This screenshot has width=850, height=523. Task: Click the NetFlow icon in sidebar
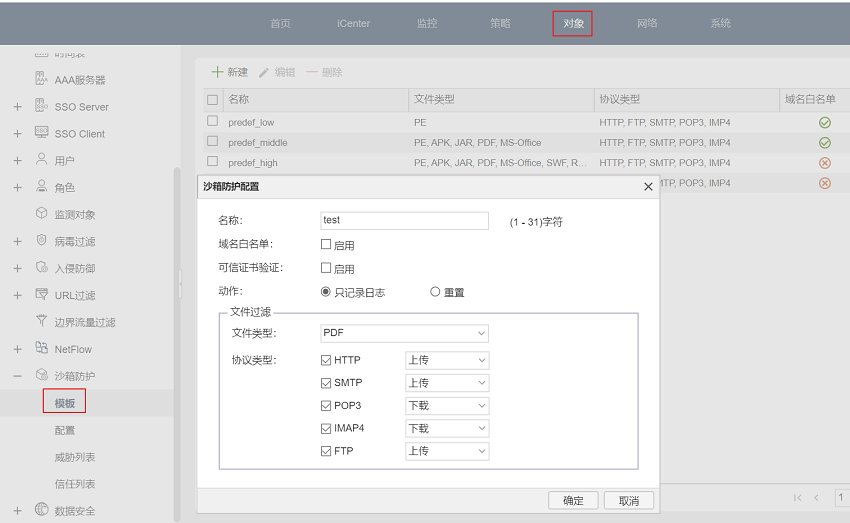41,349
